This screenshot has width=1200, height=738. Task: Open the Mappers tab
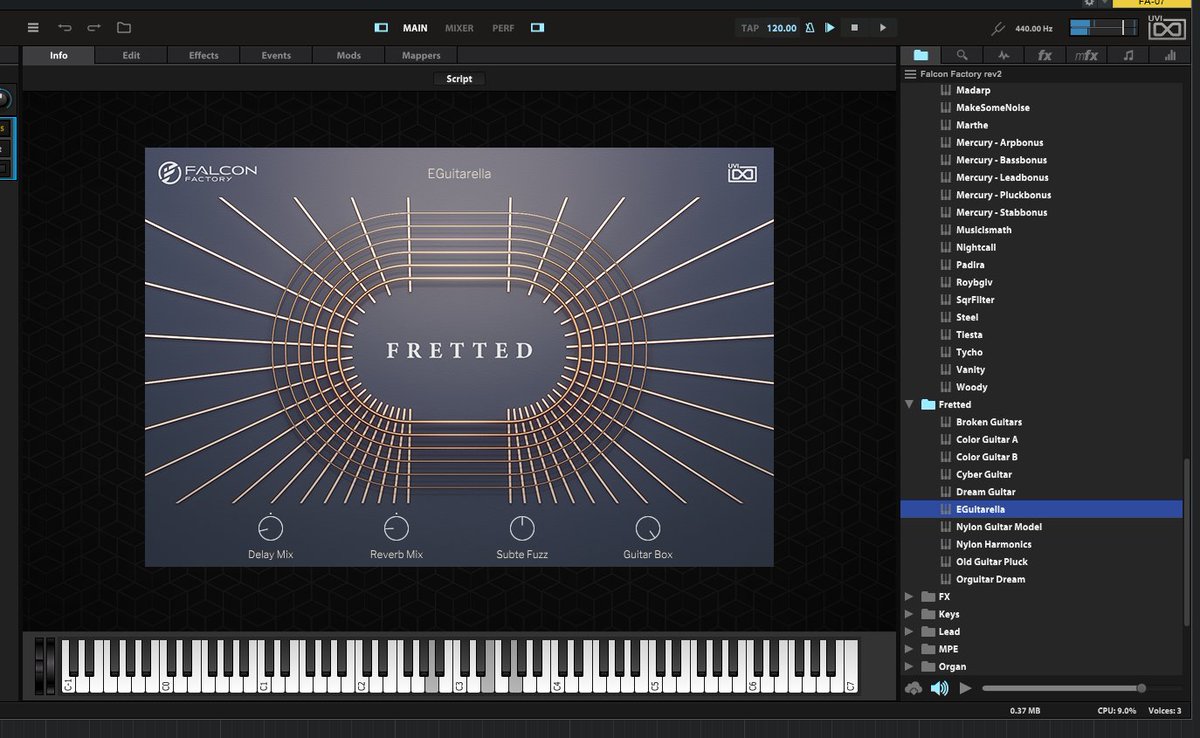tap(422, 55)
